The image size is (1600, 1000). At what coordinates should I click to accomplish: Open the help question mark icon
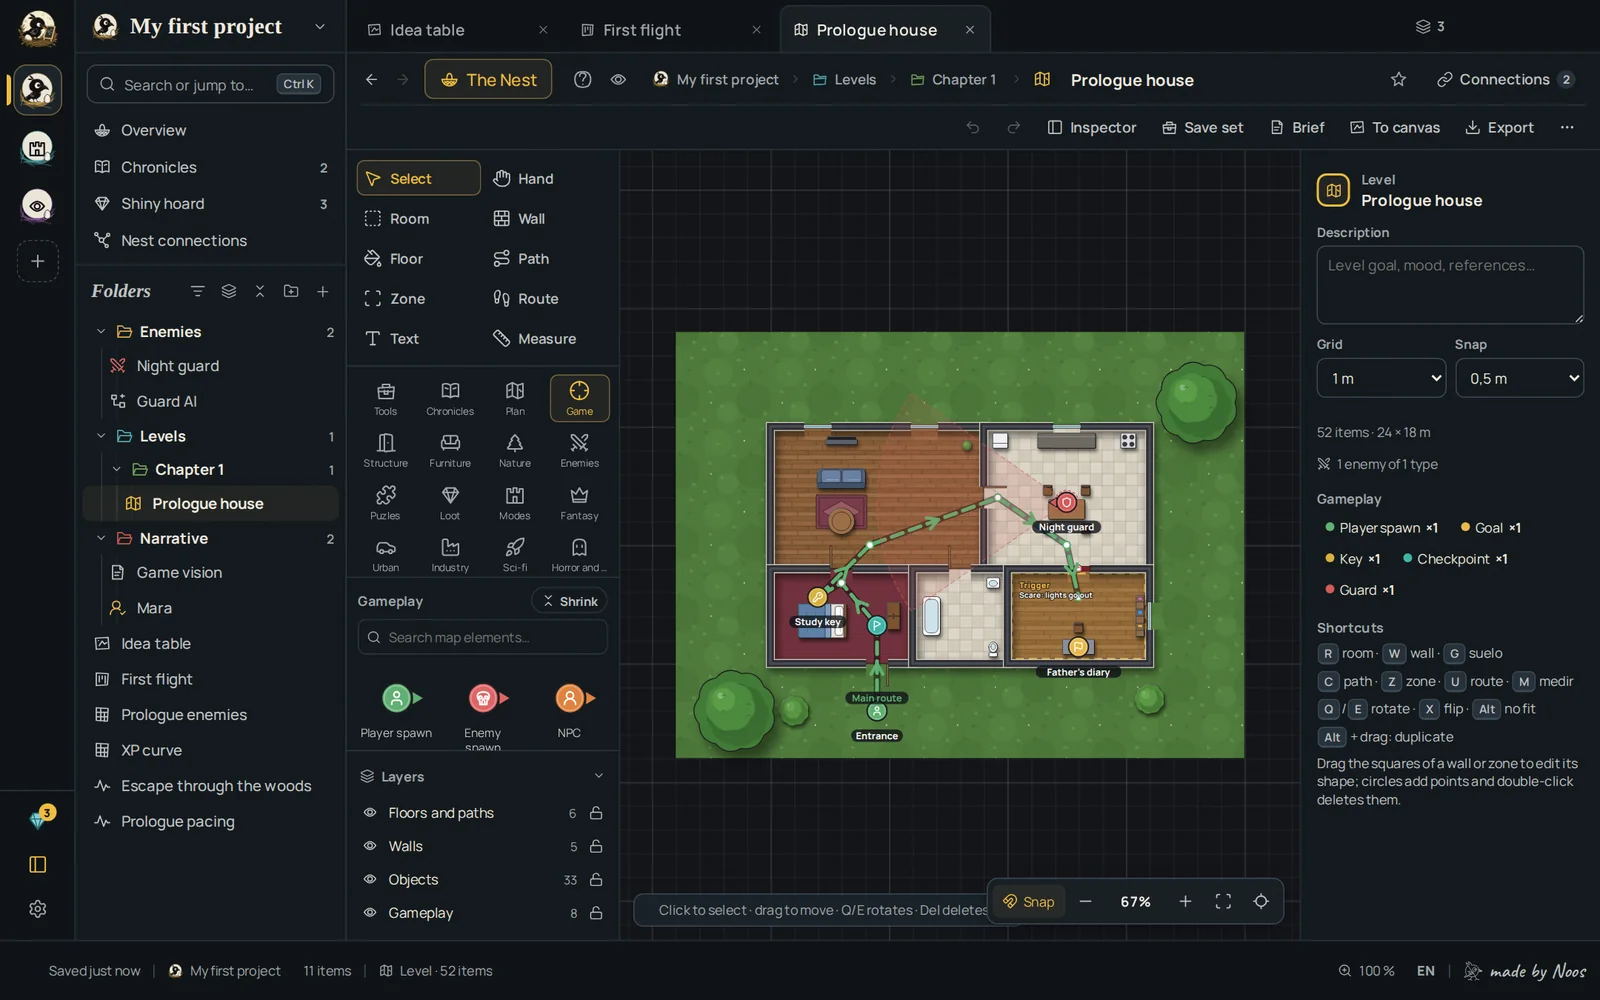(582, 79)
